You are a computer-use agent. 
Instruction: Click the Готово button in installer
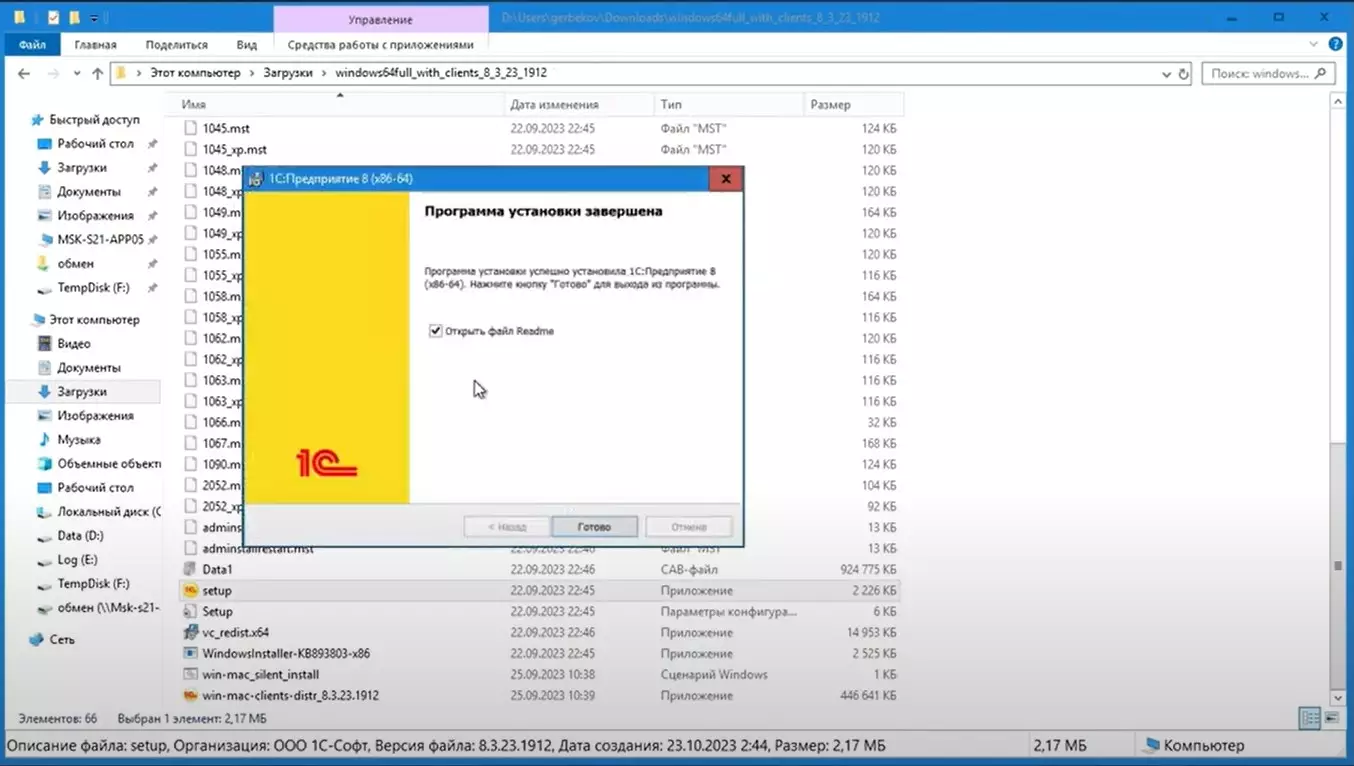594,526
